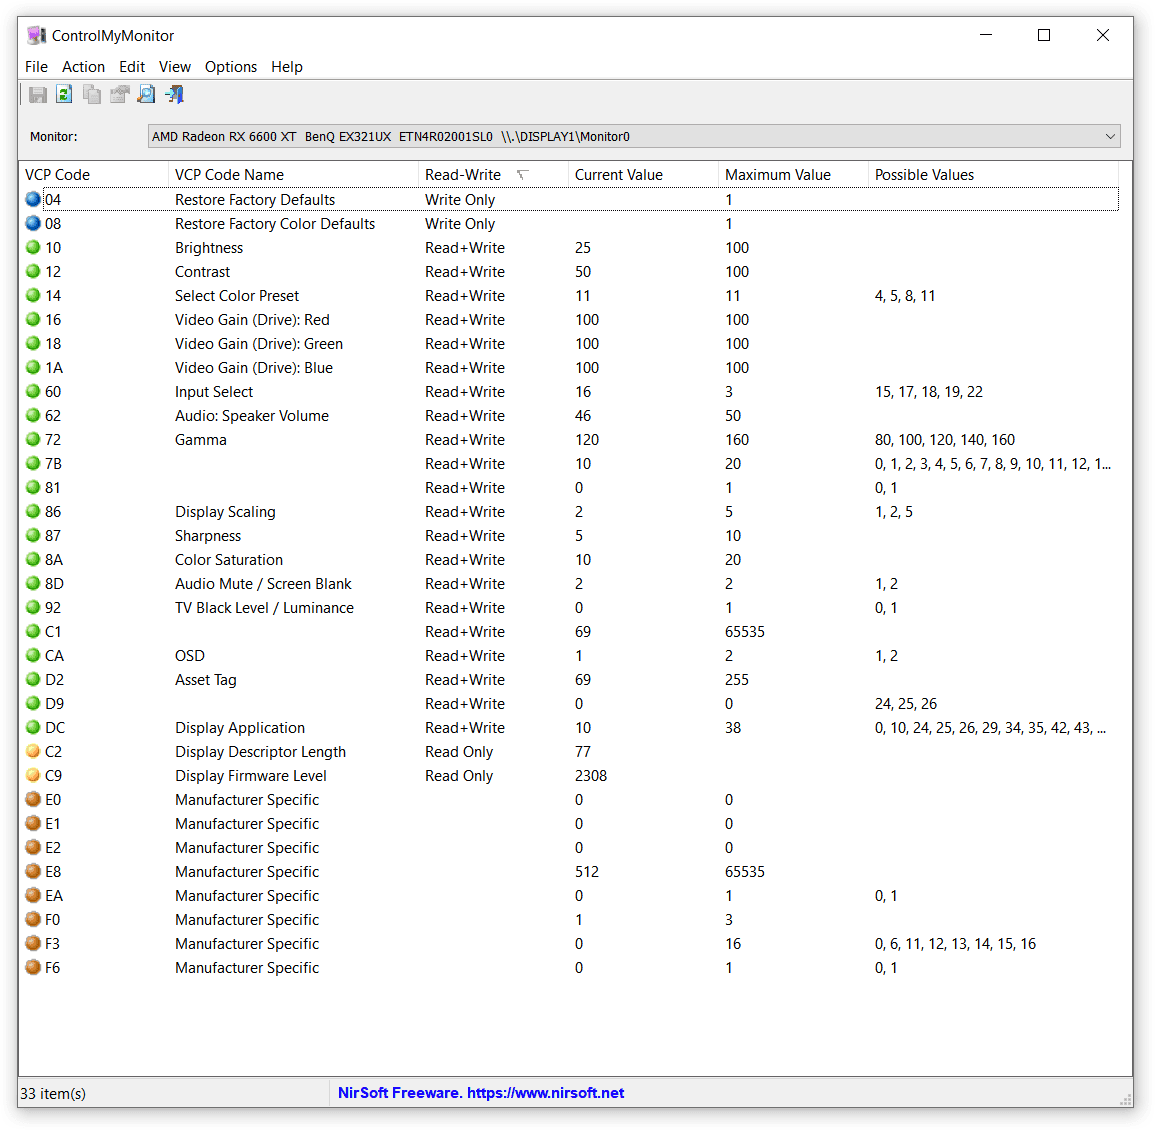Open the View menu
Screen dimensions: 1155x1130
pos(175,67)
